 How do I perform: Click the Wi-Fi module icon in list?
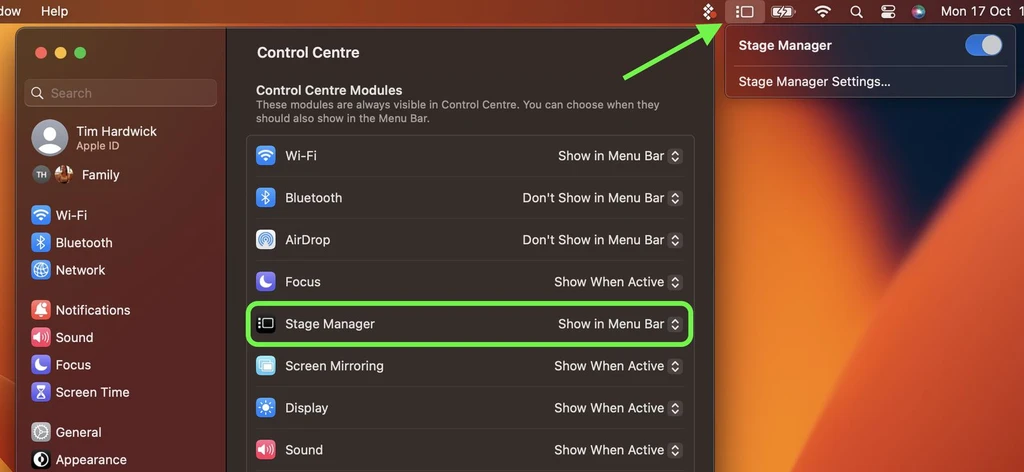[x=266, y=156]
